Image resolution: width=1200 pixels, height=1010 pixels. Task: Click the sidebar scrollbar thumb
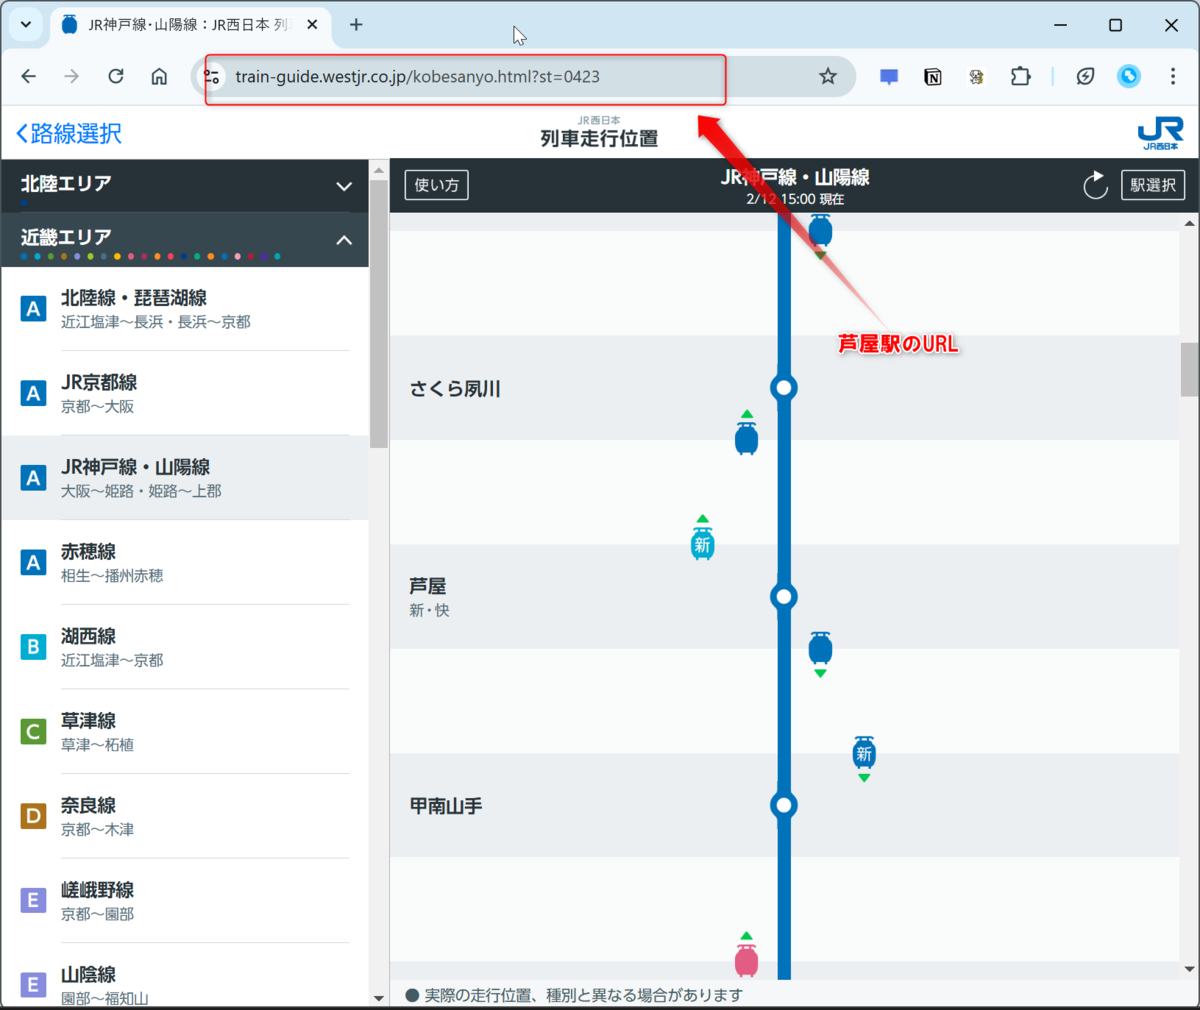tap(379, 315)
